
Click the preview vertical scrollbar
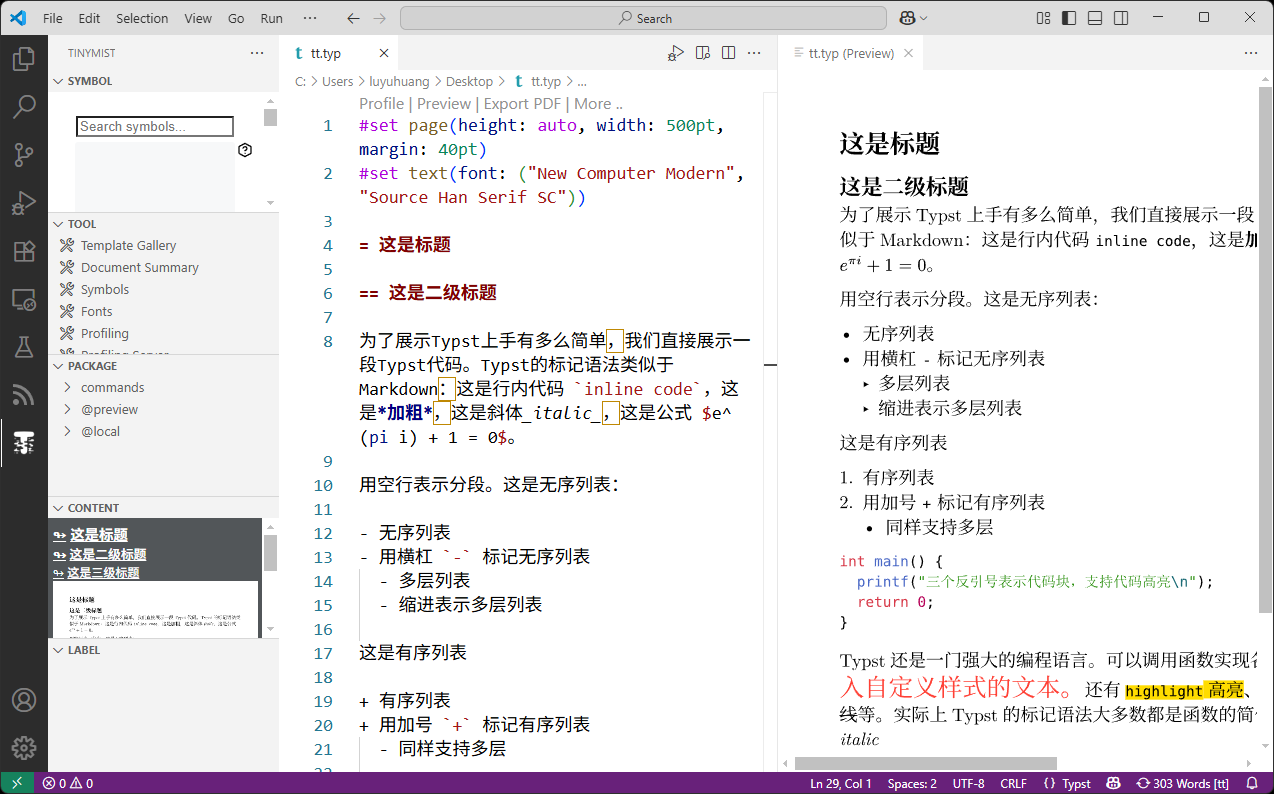tap(1265, 350)
